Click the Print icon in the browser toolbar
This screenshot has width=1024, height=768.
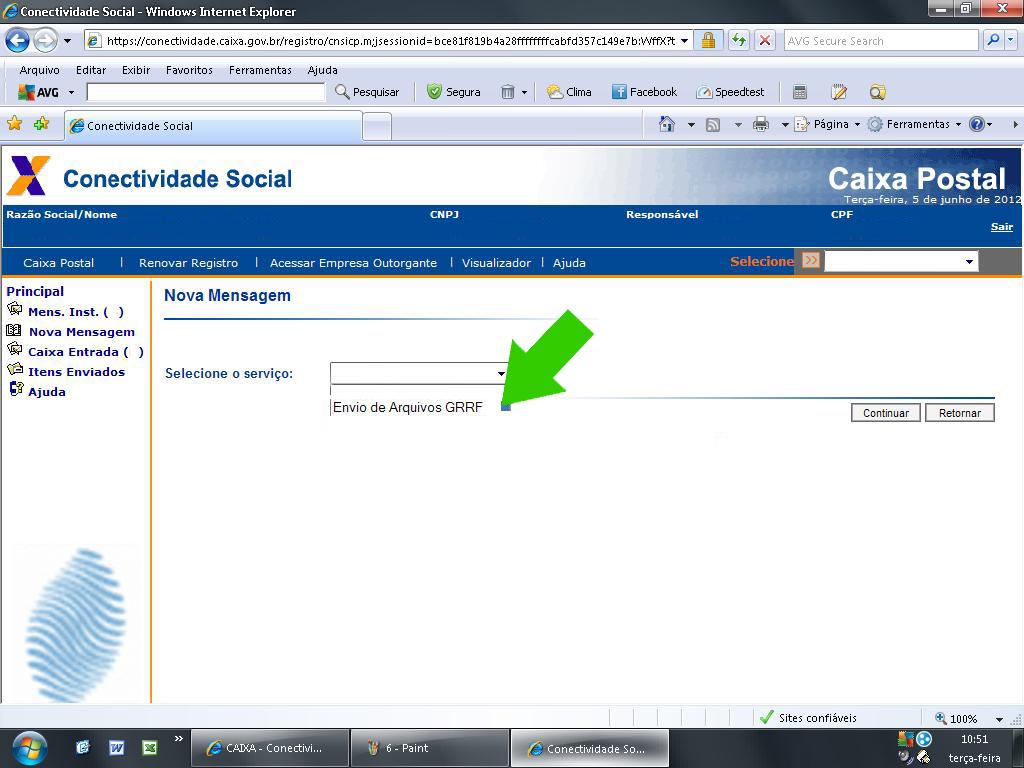coord(758,126)
